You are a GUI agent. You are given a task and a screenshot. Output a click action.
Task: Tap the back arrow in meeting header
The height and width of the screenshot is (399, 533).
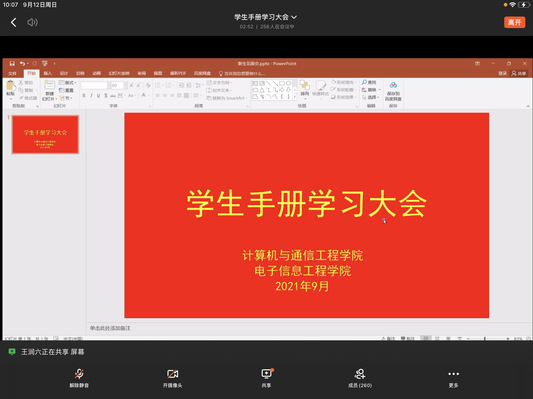click(x=14, y=22)
